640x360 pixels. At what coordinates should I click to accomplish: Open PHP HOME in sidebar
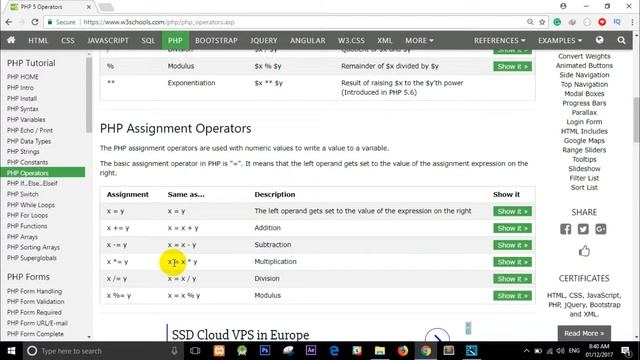point(23,77)
